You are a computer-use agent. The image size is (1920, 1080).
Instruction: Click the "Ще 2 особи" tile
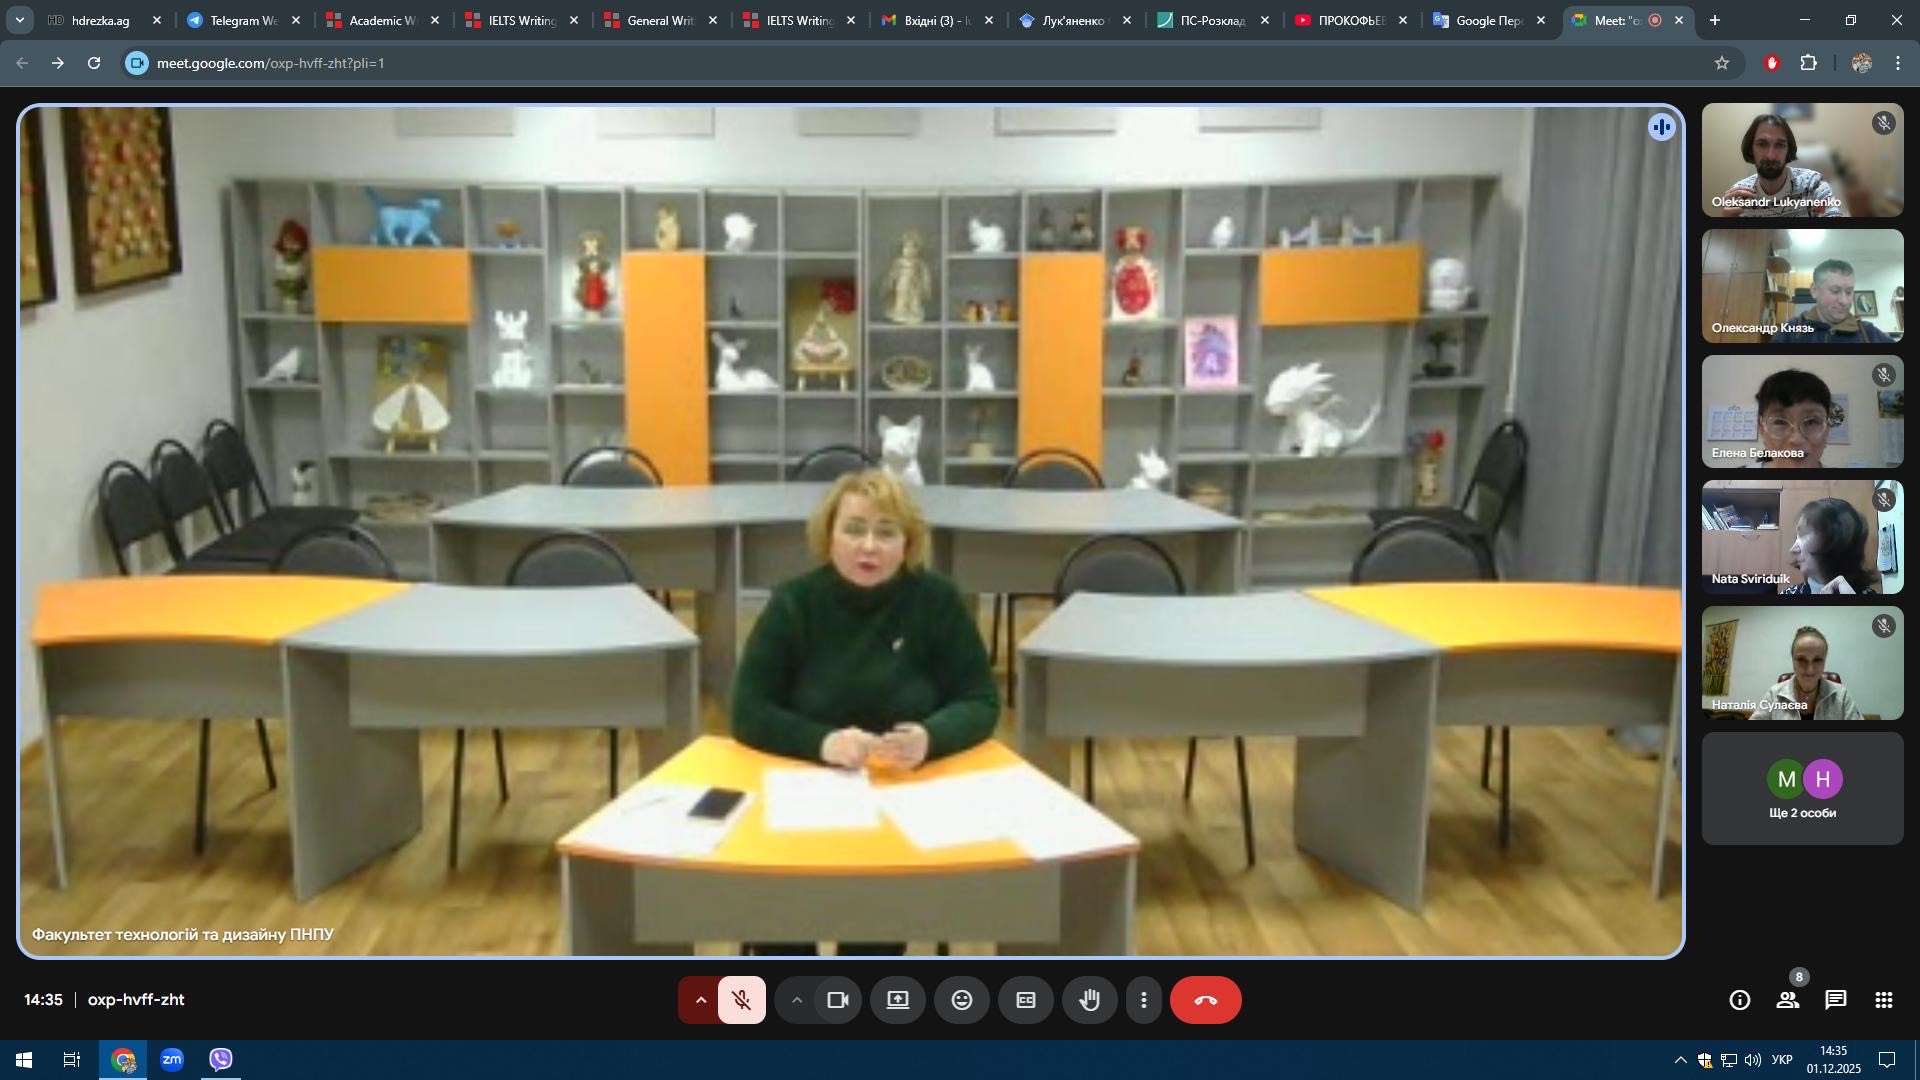point(1802,789)
